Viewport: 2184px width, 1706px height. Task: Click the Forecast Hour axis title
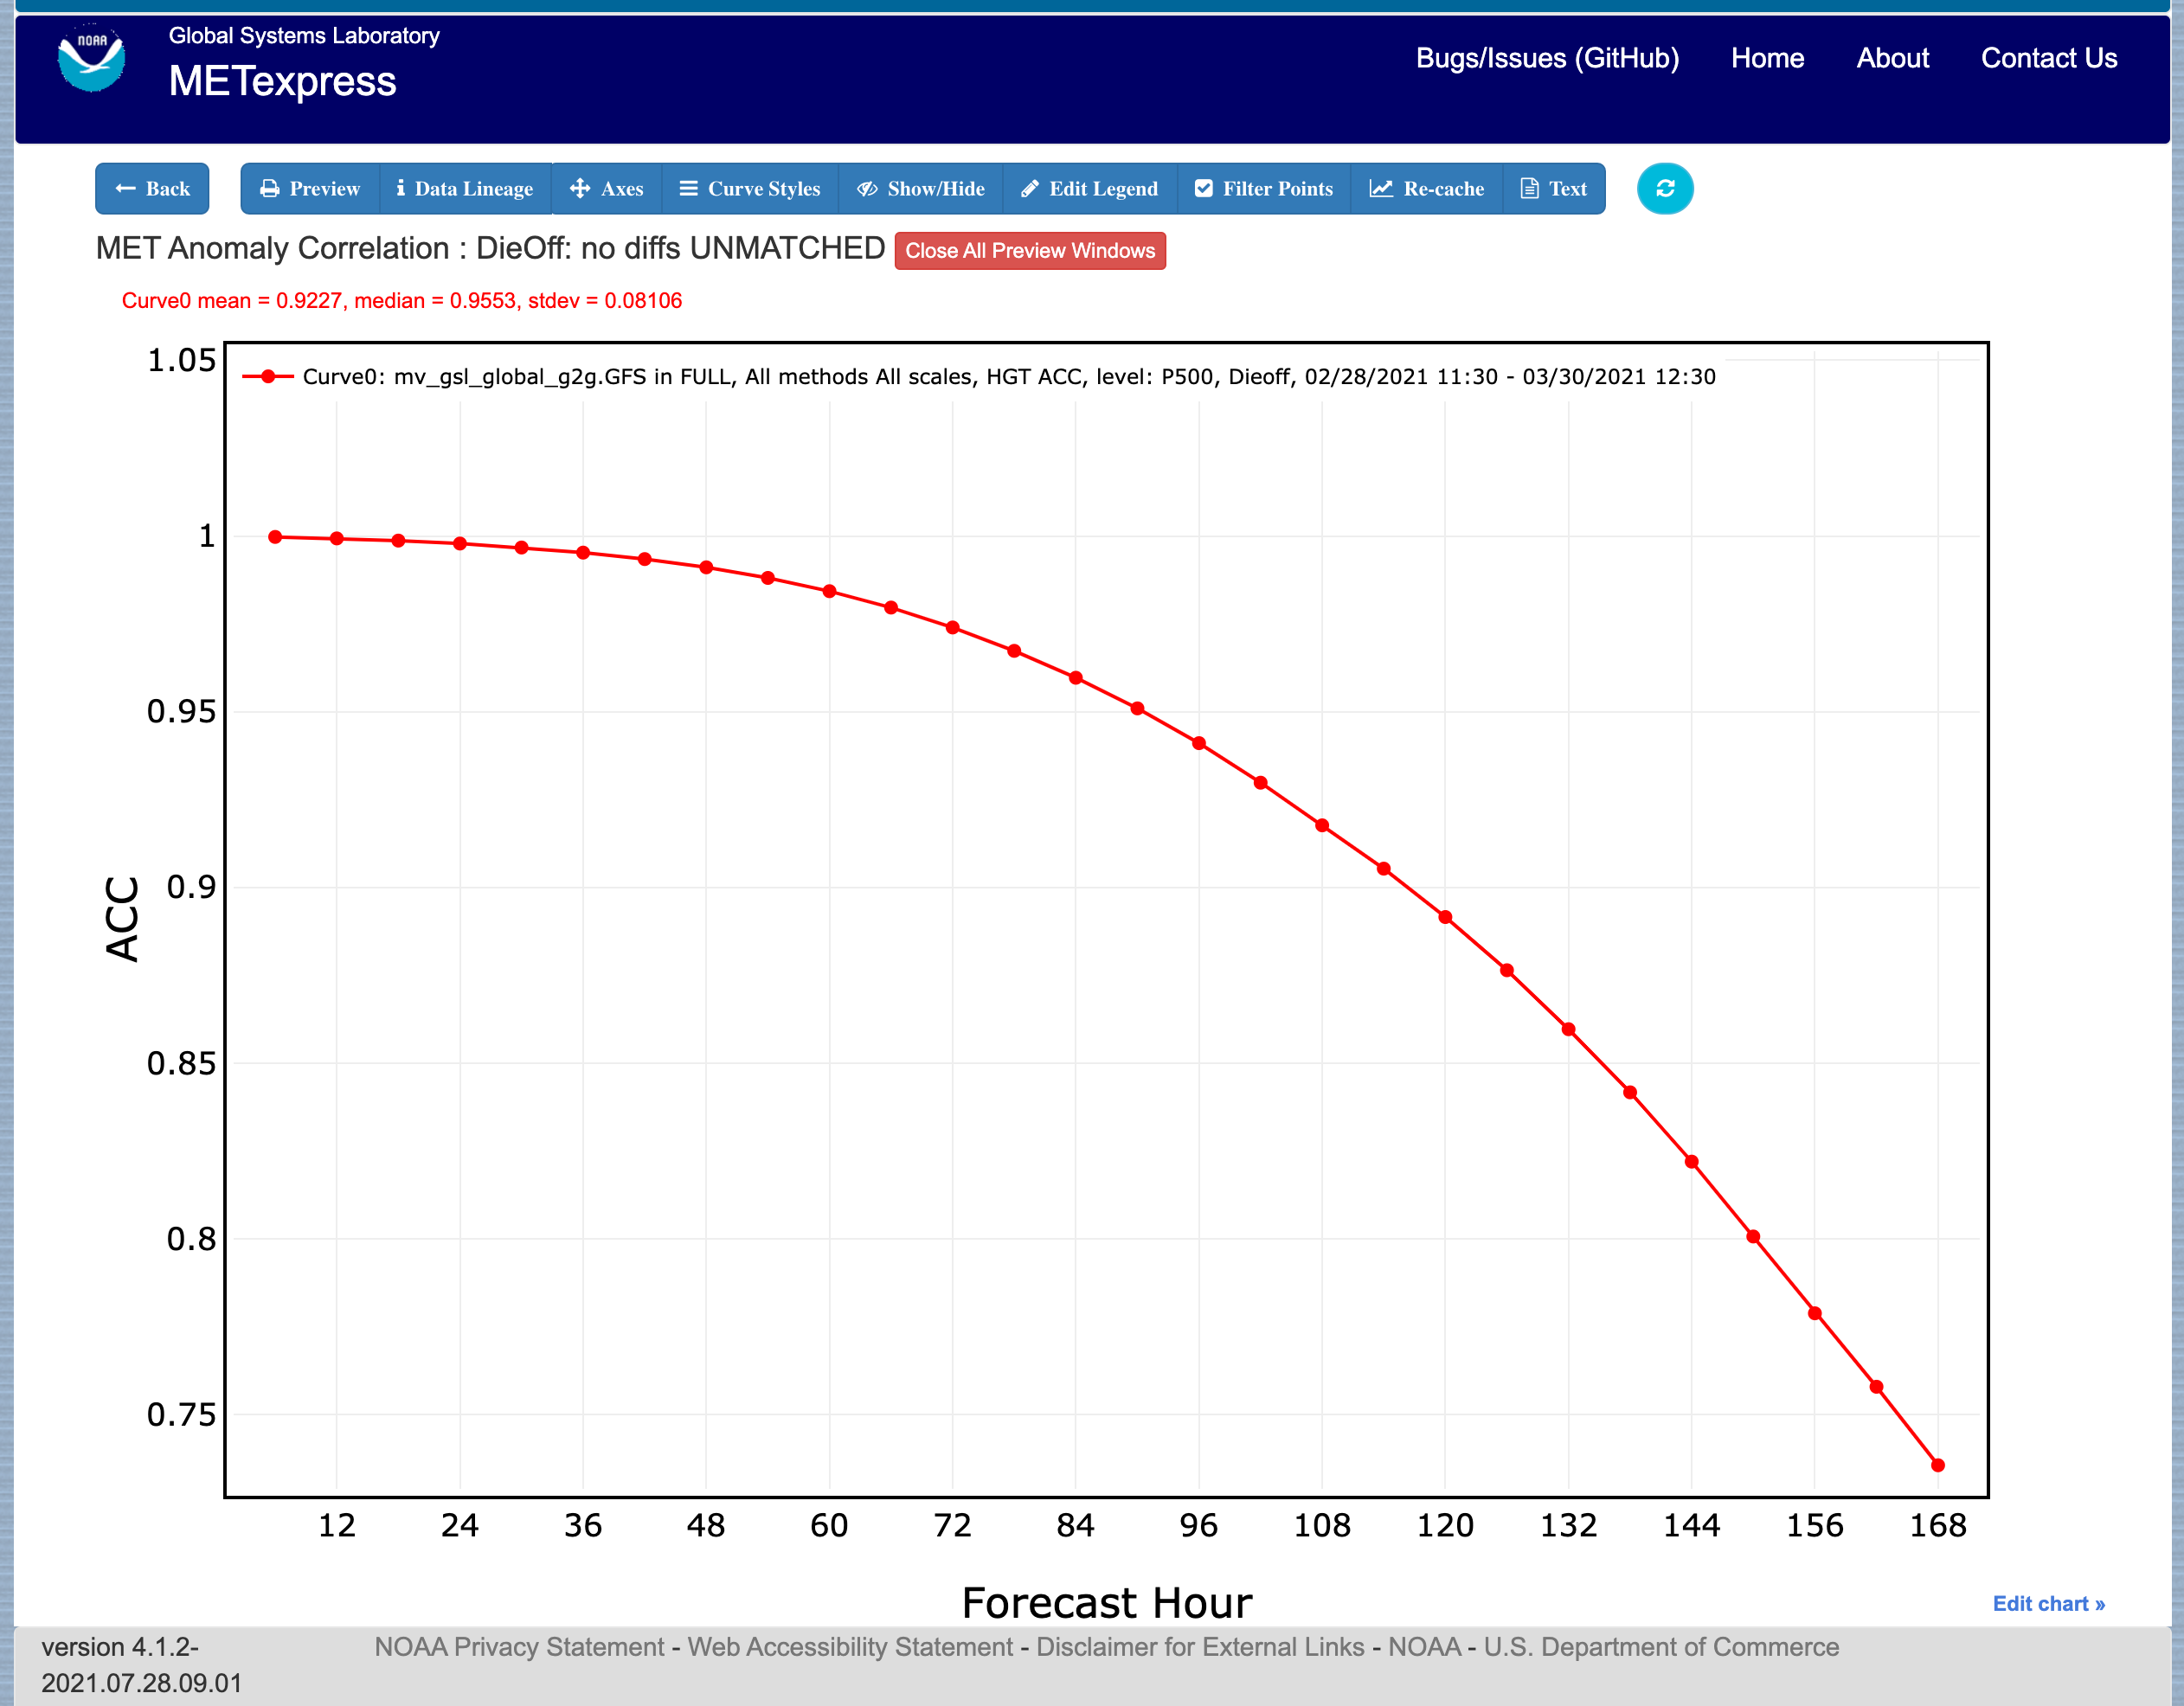click(1107, 1603)
